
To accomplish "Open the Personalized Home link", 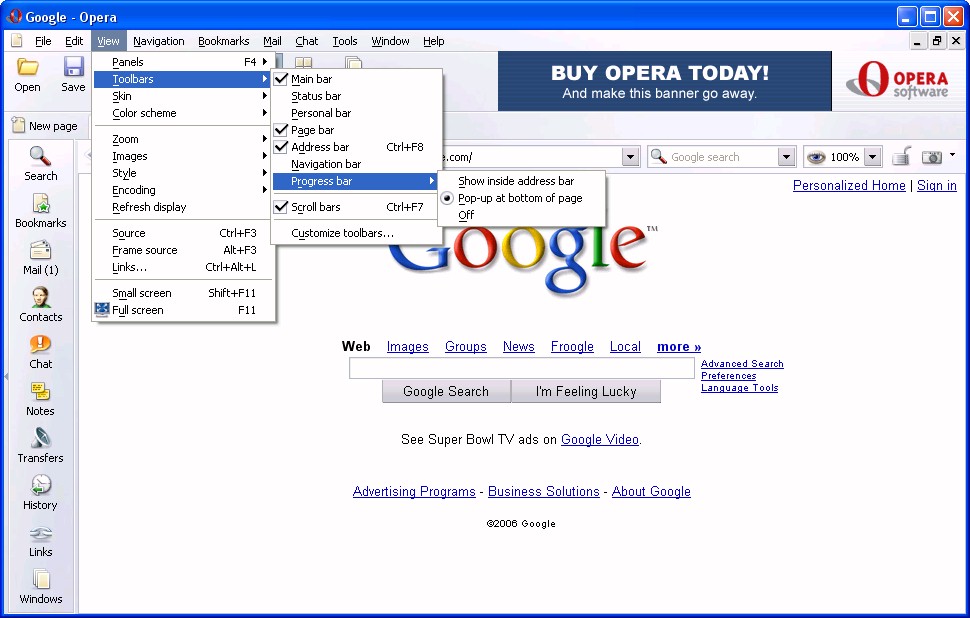I will pos(849,186).
